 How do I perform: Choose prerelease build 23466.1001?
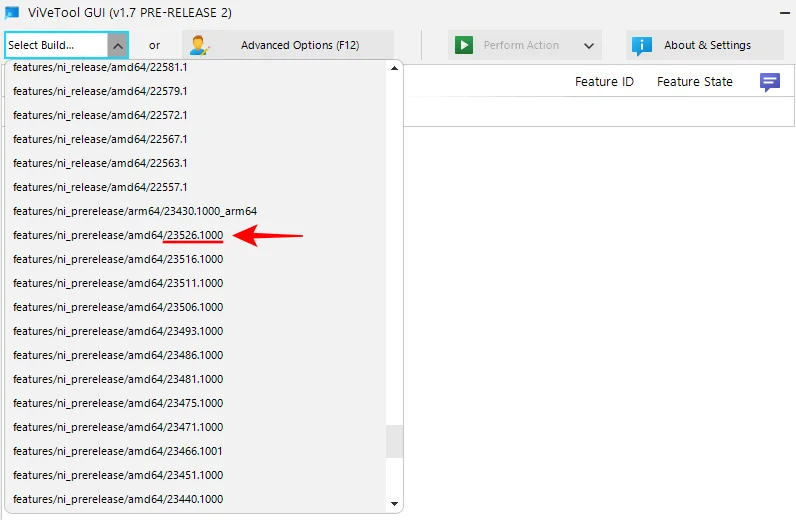(195, 451)
